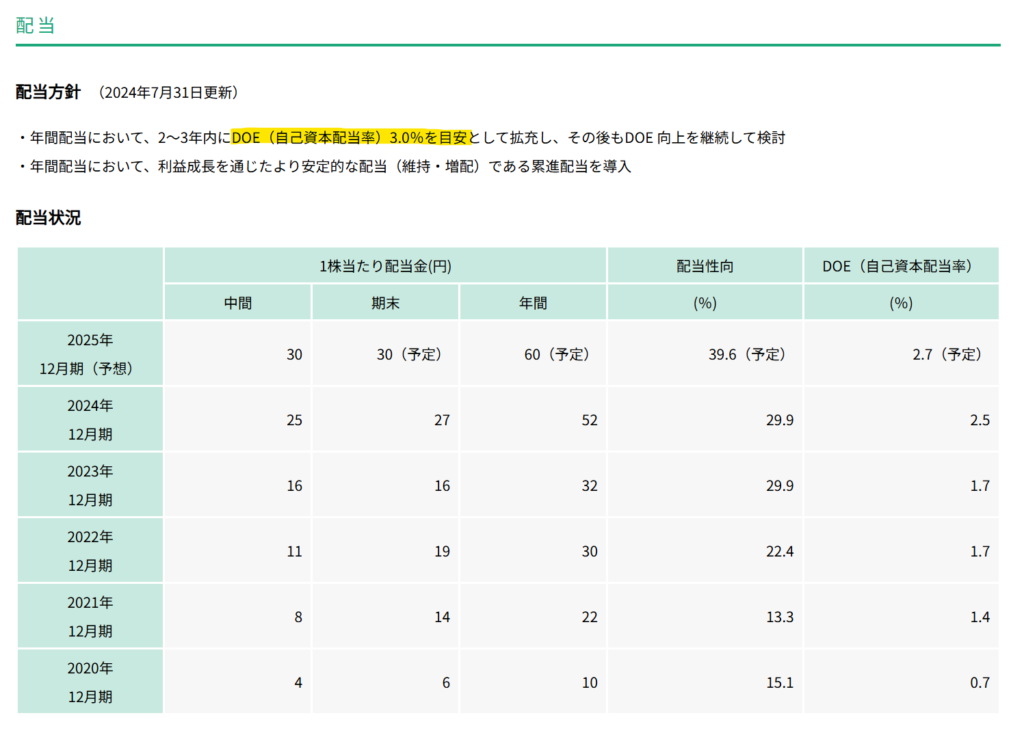1024x737 pixels.
Task: Click the DOE(自己資本配当率) column header
Action: [901, 266]
